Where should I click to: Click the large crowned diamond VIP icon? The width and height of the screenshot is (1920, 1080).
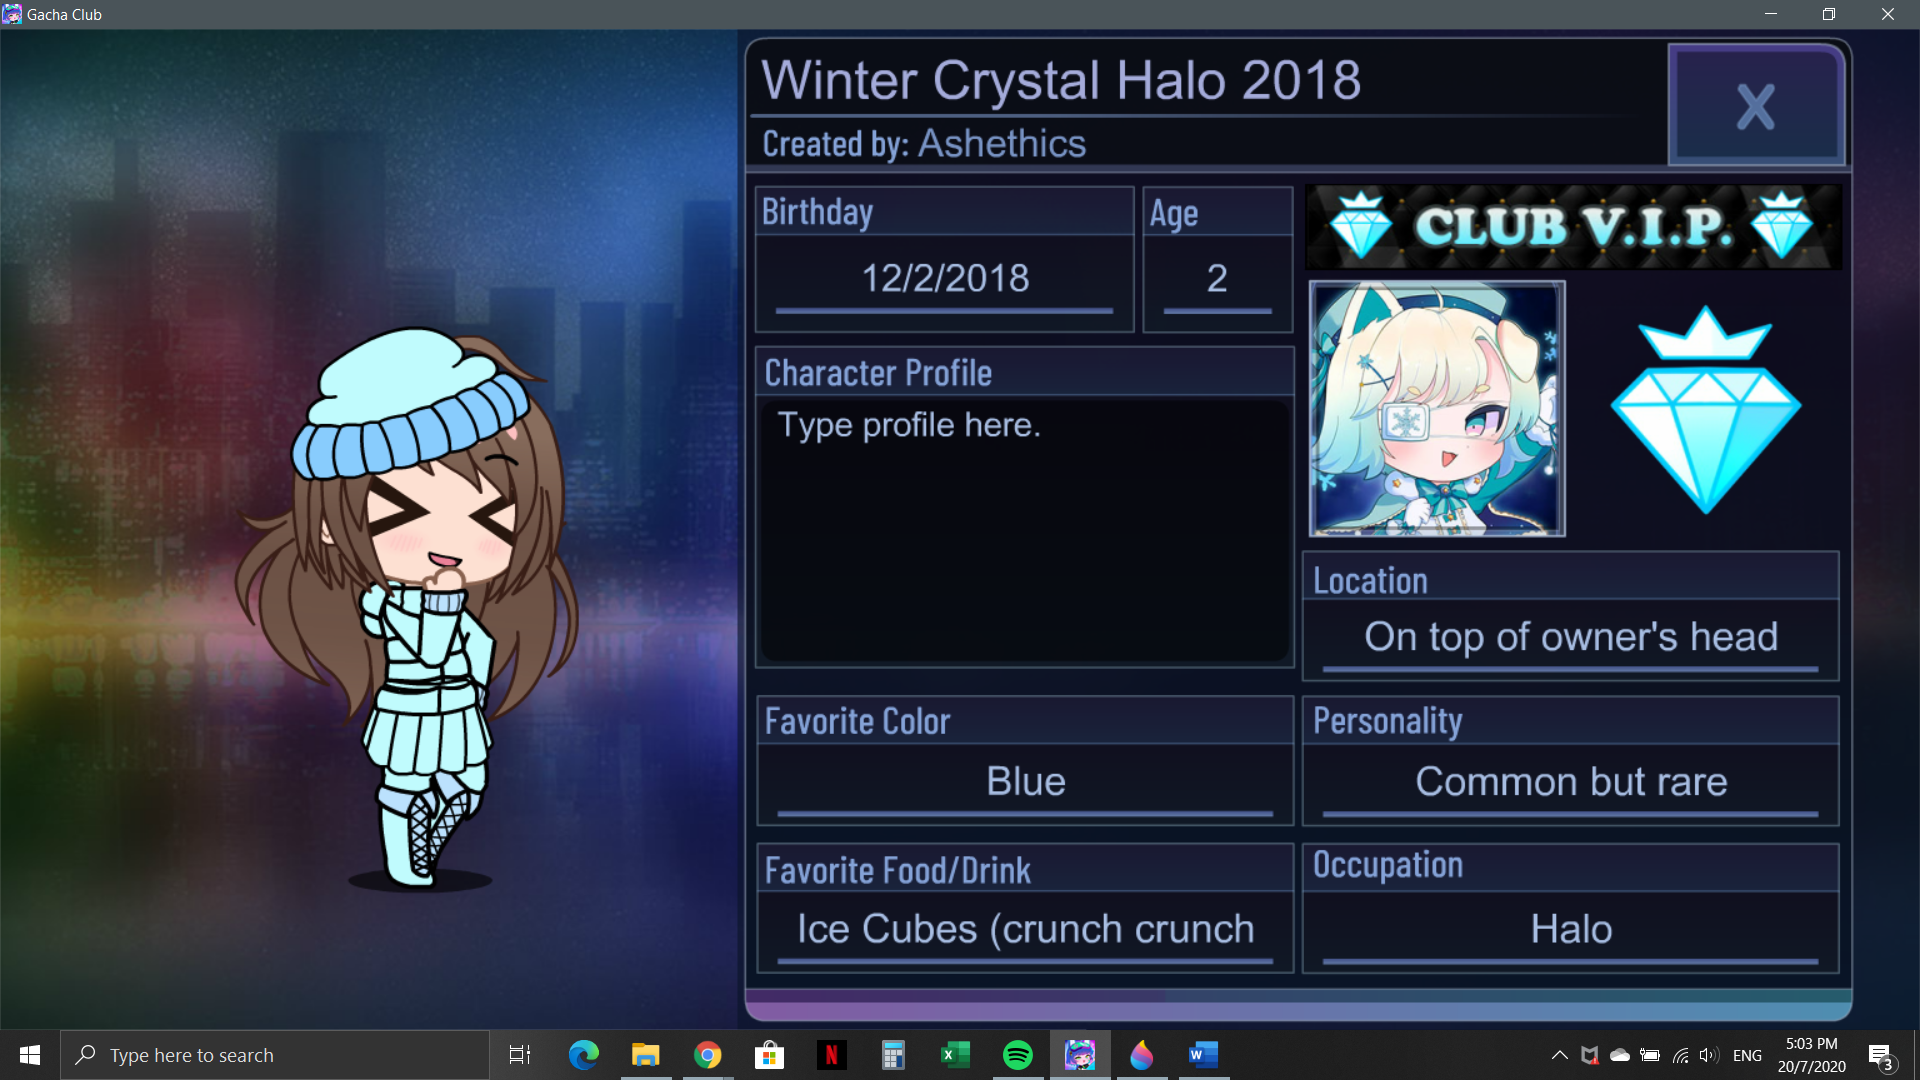tap(1705, 410)
